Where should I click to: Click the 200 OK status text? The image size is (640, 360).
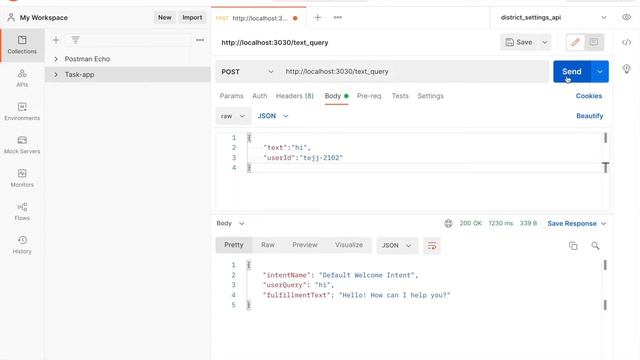tap(471, 223)
